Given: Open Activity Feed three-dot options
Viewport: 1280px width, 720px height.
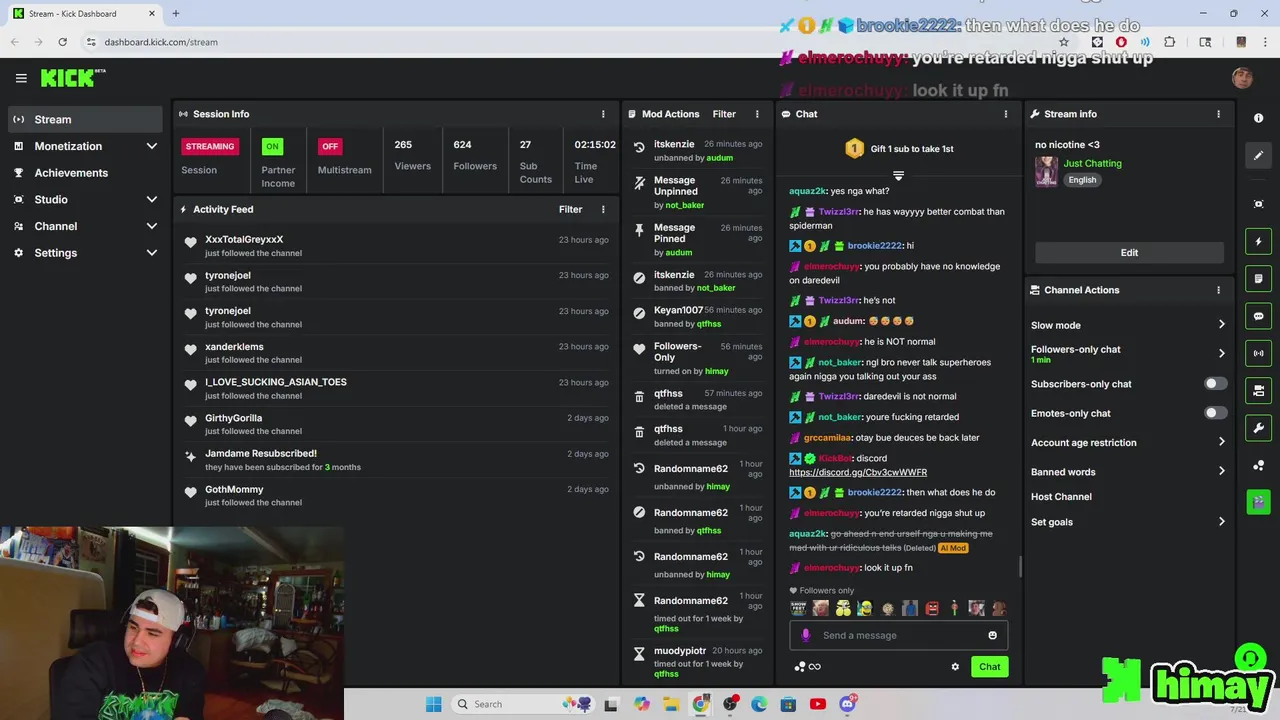Looking at the screenshot, I should 603,209.
